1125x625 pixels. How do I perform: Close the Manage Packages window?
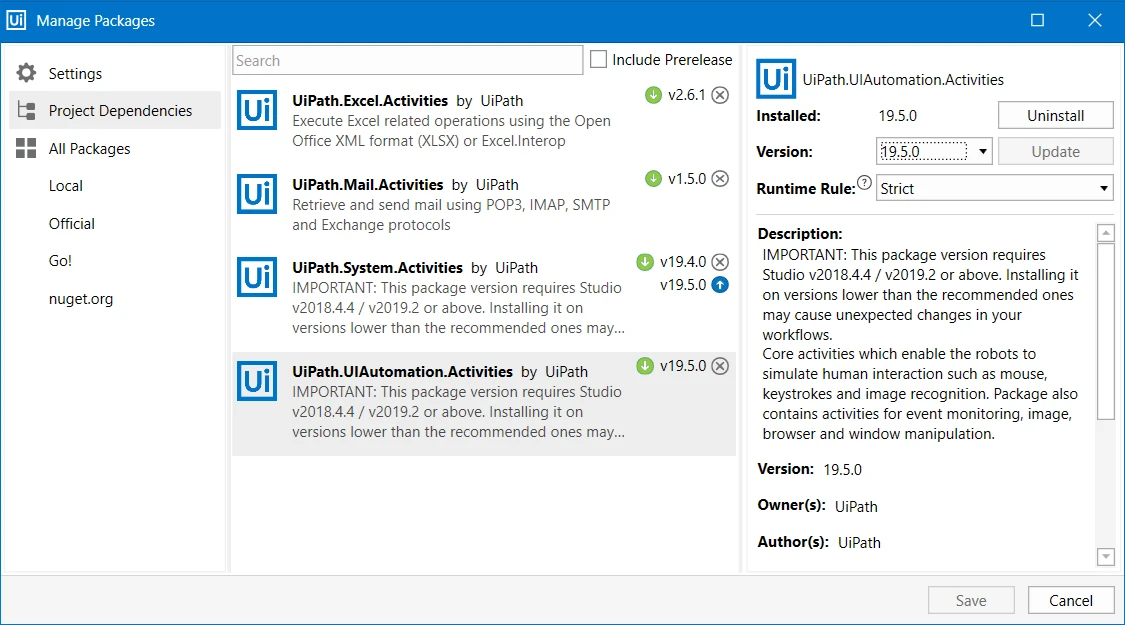[x=1094, y=20]
